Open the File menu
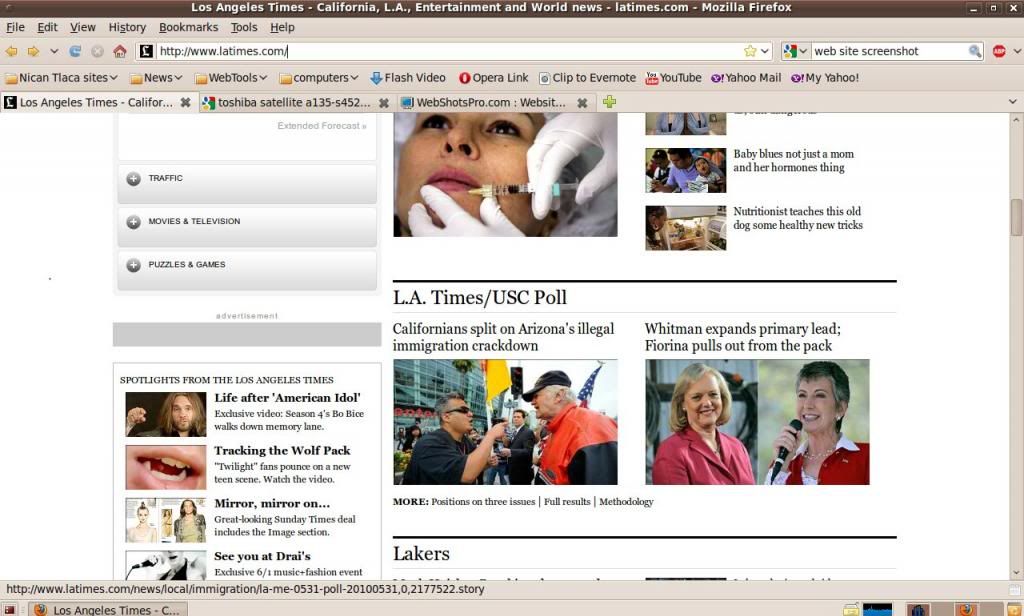Viewport: 1024px width, 616px height. [x=15, y=27]
